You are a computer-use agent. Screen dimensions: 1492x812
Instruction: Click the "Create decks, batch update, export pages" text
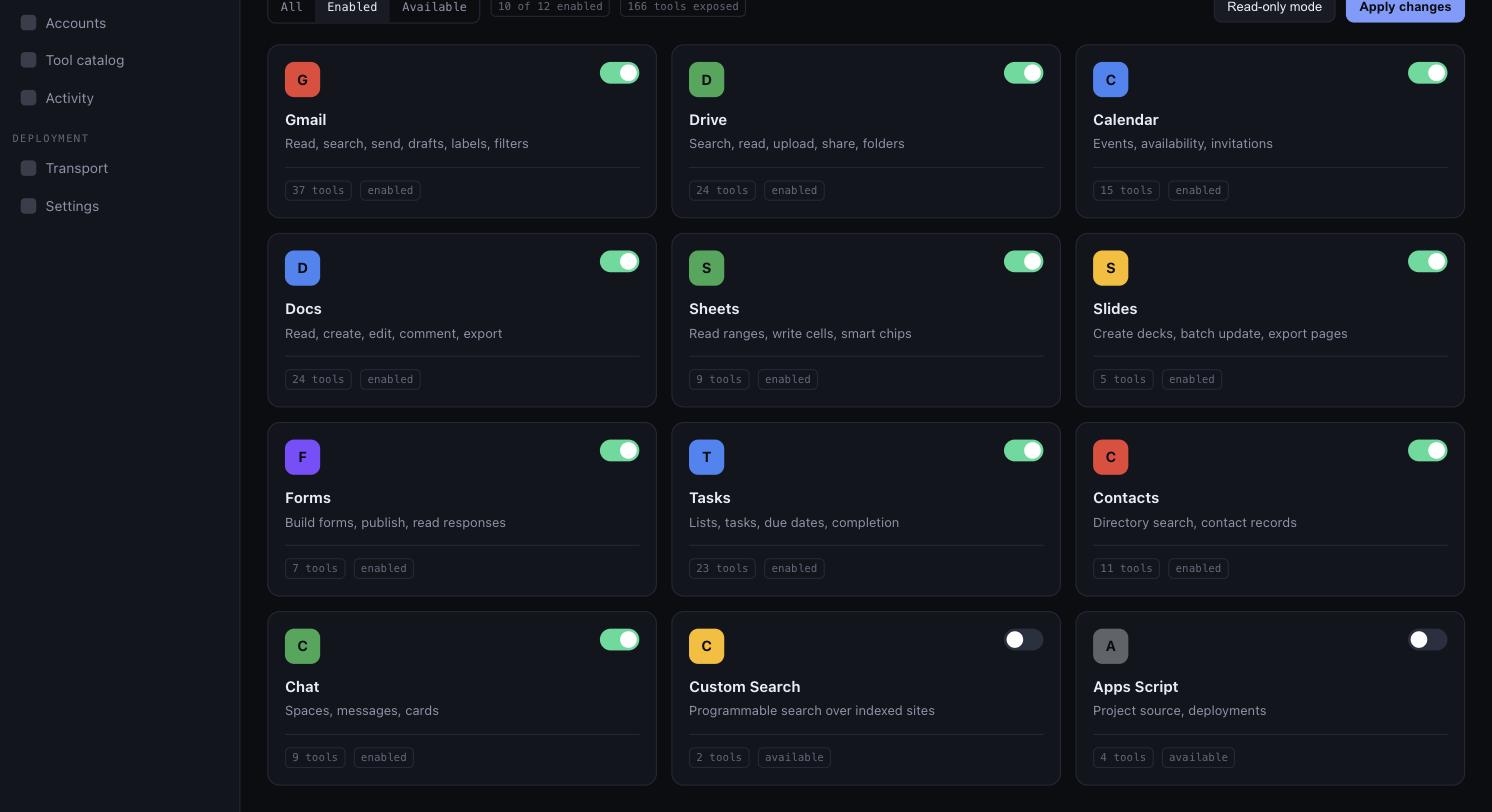coord(1220,334)
